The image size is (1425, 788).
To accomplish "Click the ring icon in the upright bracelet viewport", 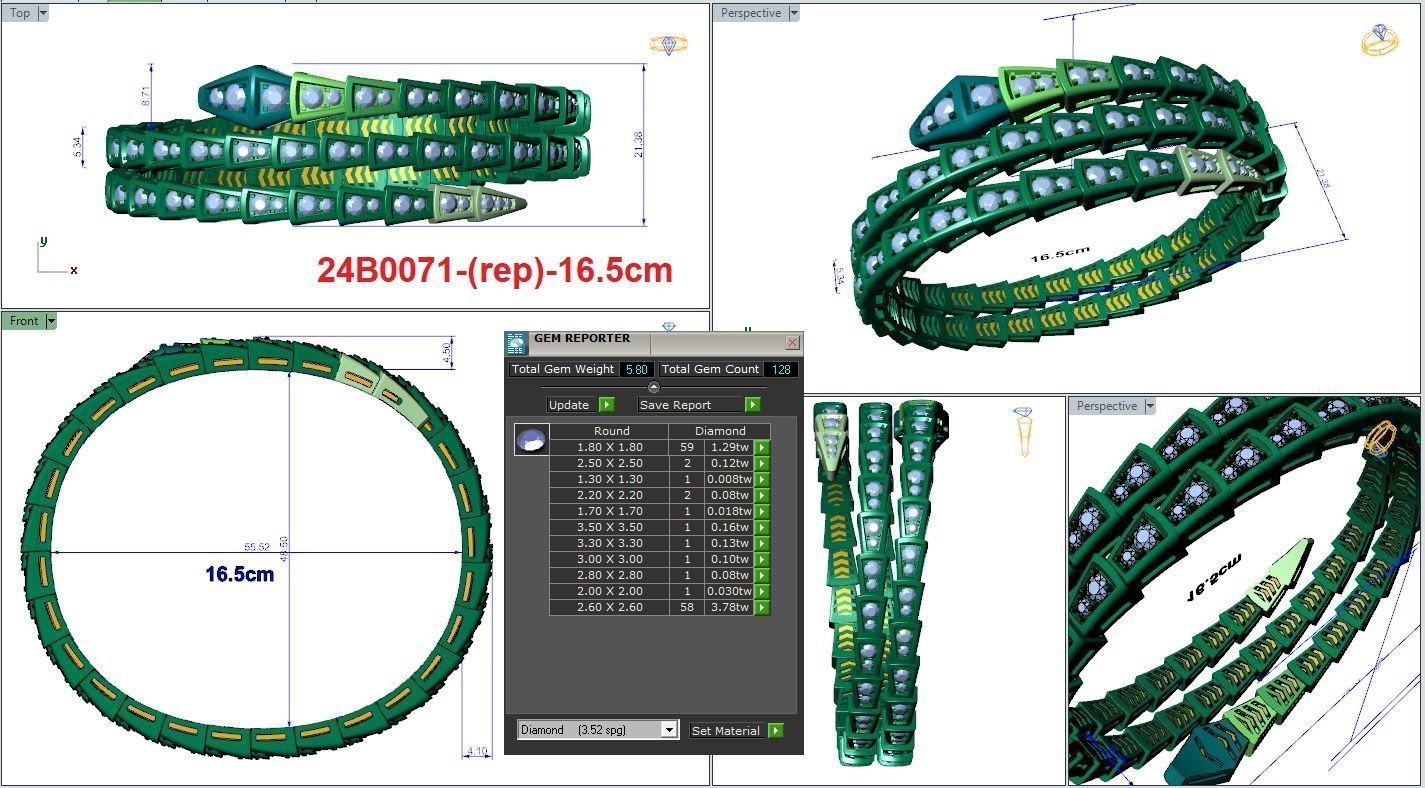I will tap(1023, 432).
